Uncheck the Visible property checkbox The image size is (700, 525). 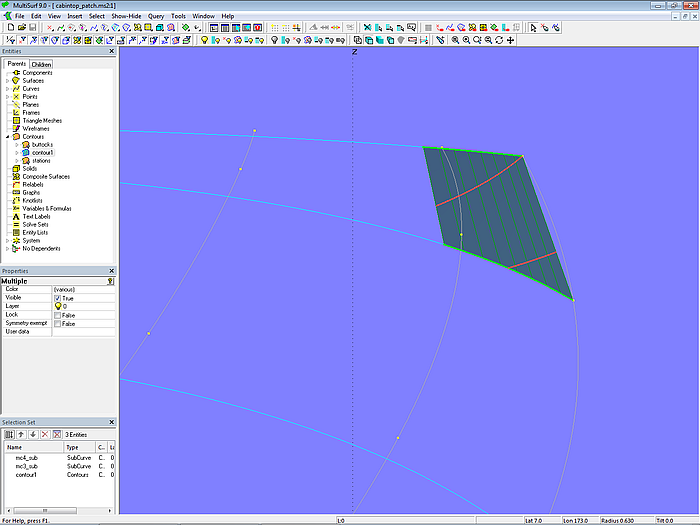click(x=58, y=298)
